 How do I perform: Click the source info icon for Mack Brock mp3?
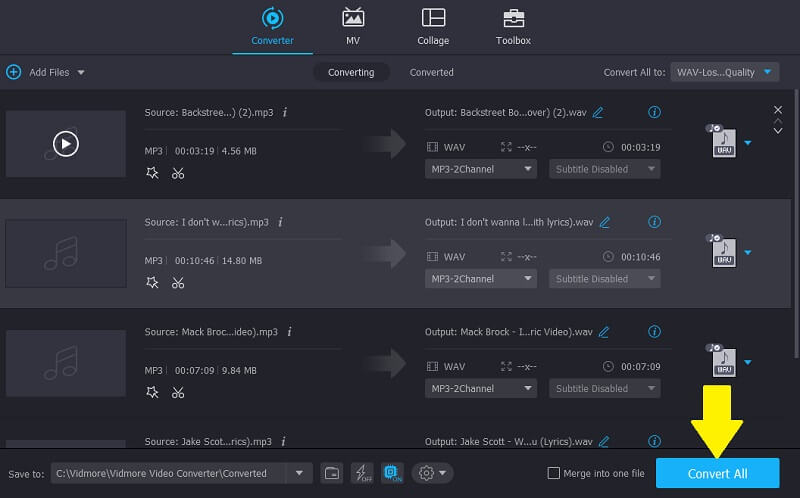(x=284, y=332)
